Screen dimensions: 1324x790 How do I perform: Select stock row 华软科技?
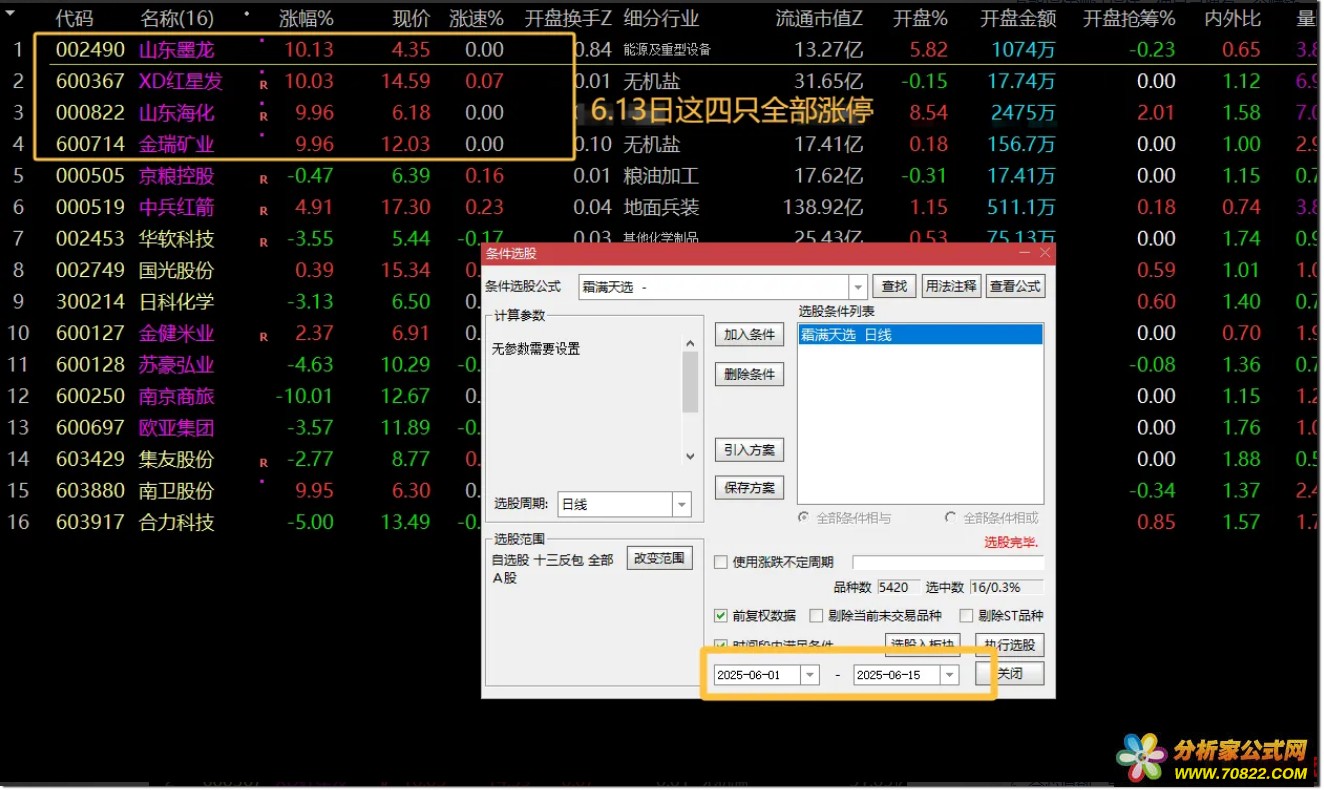coord(661,238)
